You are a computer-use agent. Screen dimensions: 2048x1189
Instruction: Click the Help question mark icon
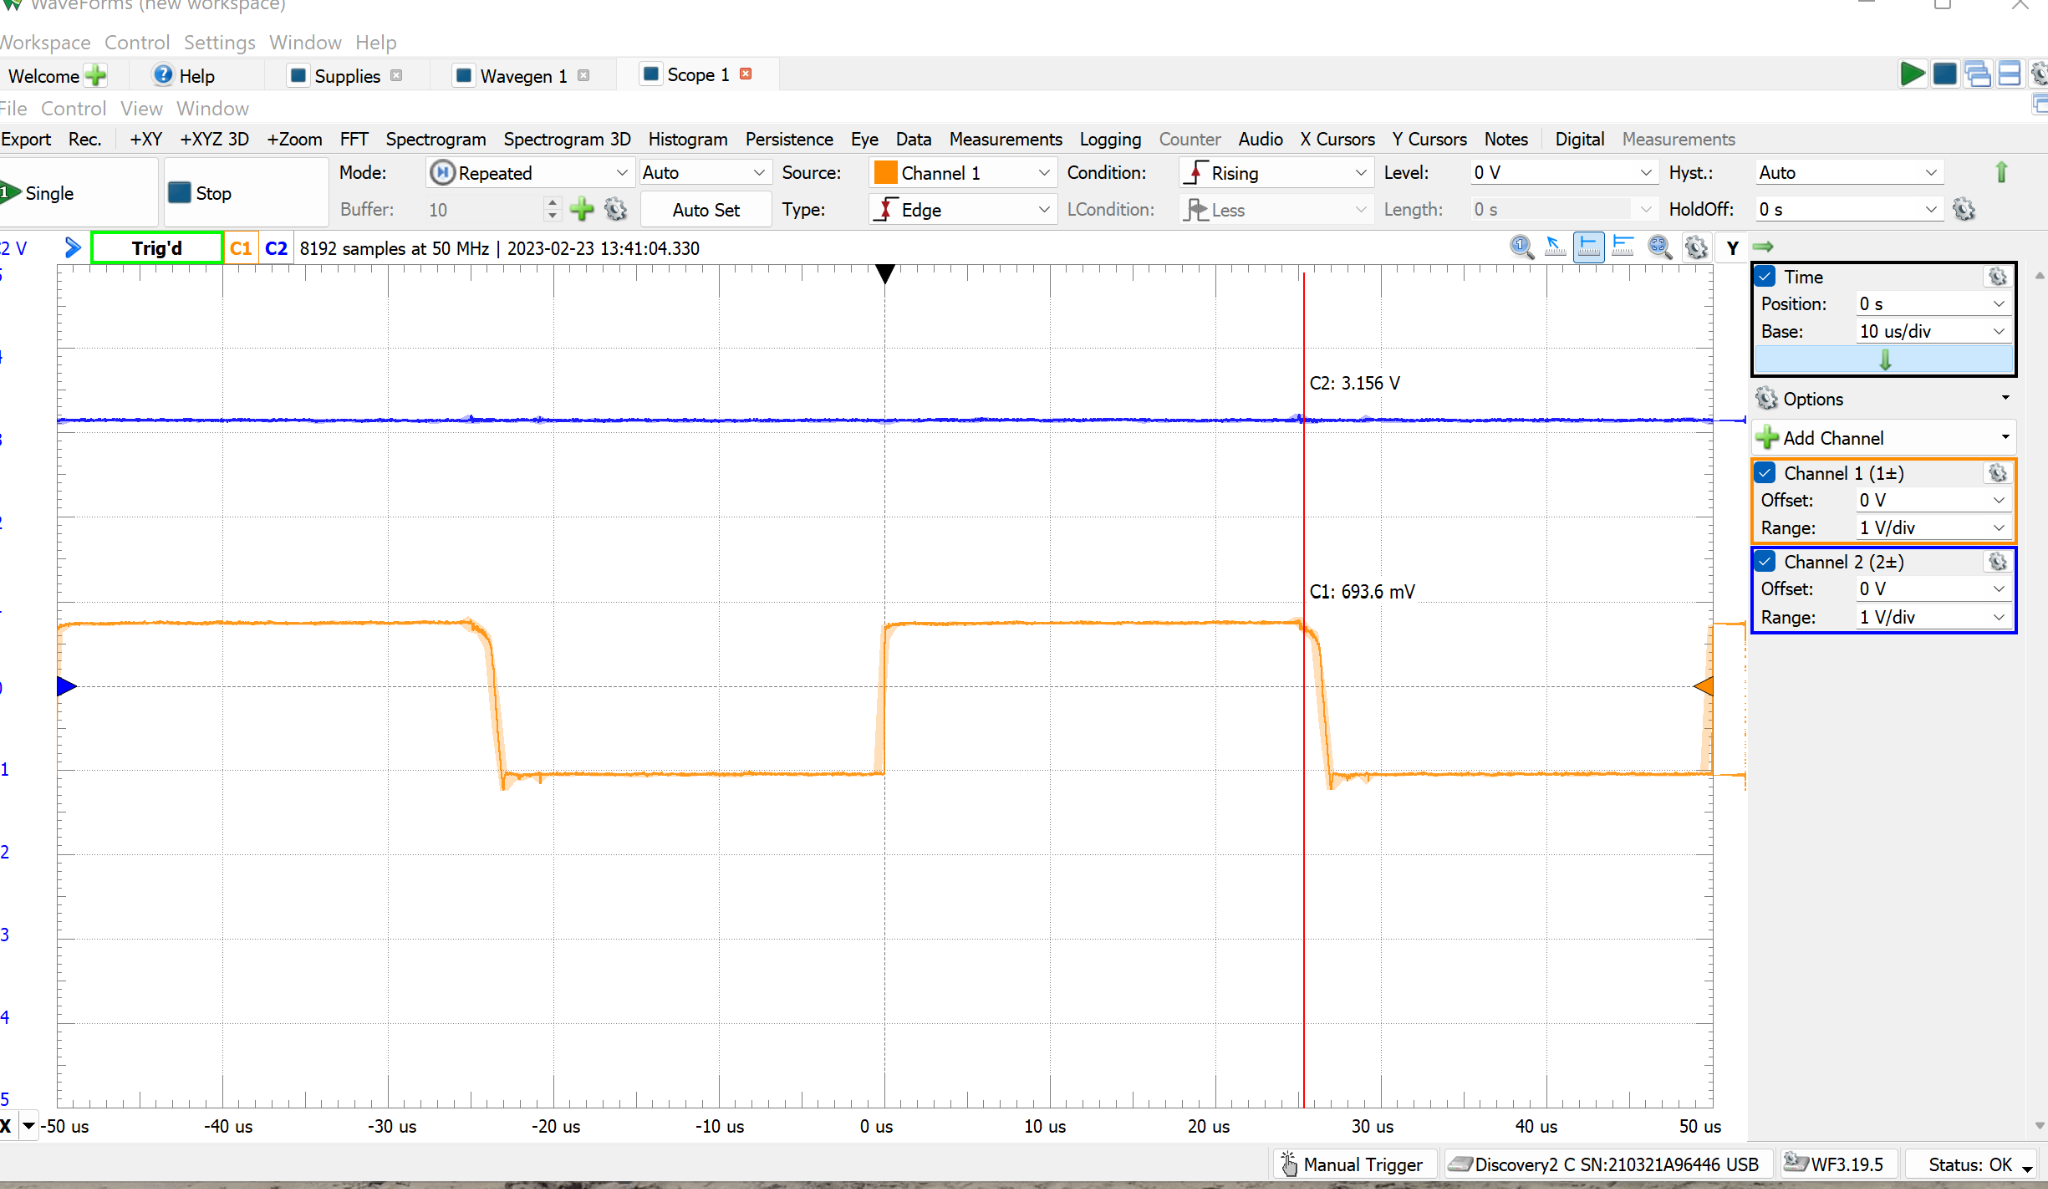click(x=163, y=75)
